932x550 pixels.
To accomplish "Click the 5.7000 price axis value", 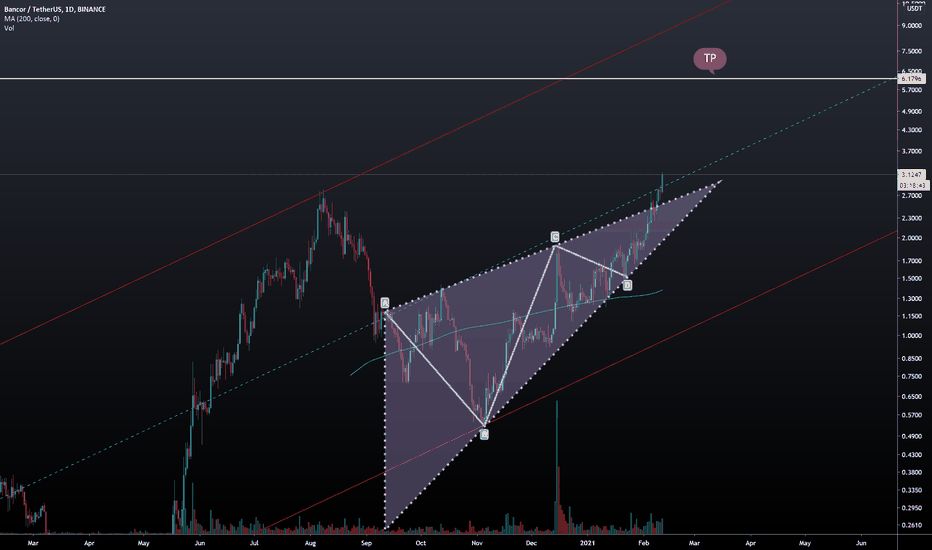I will pyautogui.click(x=911, y=90).
